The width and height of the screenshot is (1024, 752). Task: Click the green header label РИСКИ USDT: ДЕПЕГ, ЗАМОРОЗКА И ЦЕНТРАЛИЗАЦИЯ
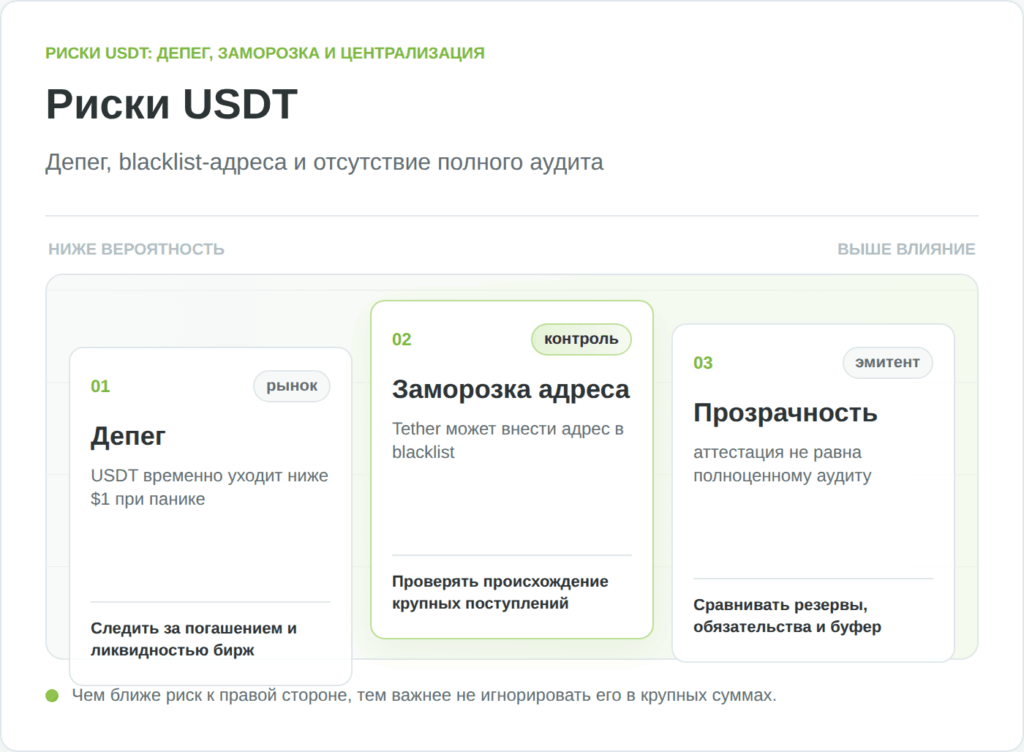pyautogui.click(x=264, y=53)
